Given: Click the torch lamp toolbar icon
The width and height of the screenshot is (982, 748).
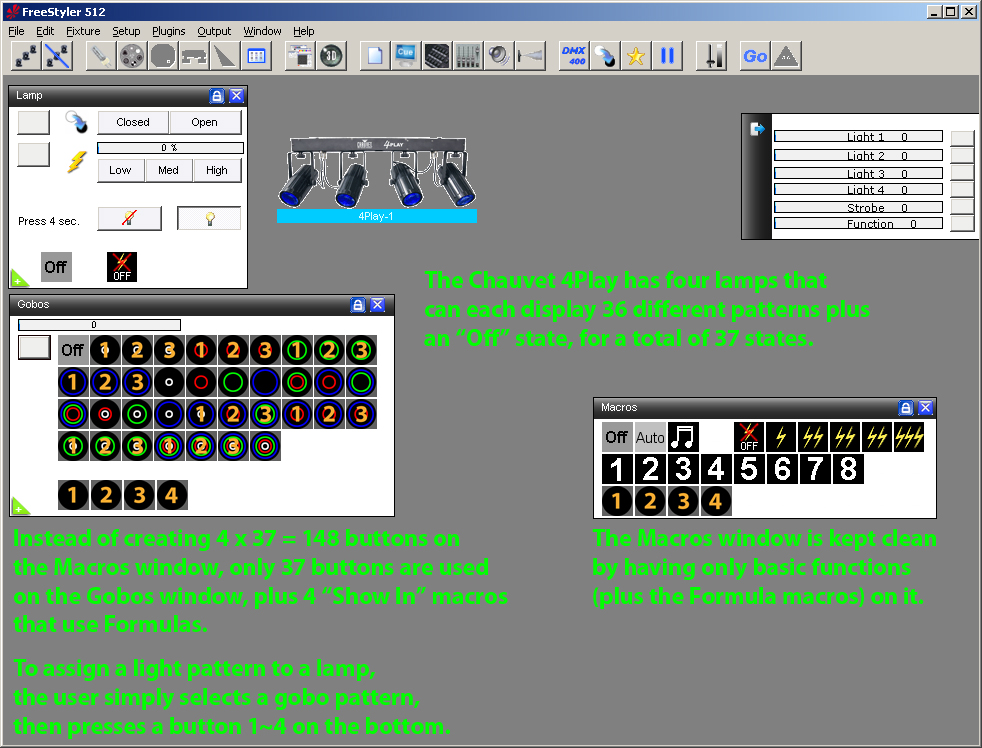Looking at the screenshot, I should tap(100, 56).
